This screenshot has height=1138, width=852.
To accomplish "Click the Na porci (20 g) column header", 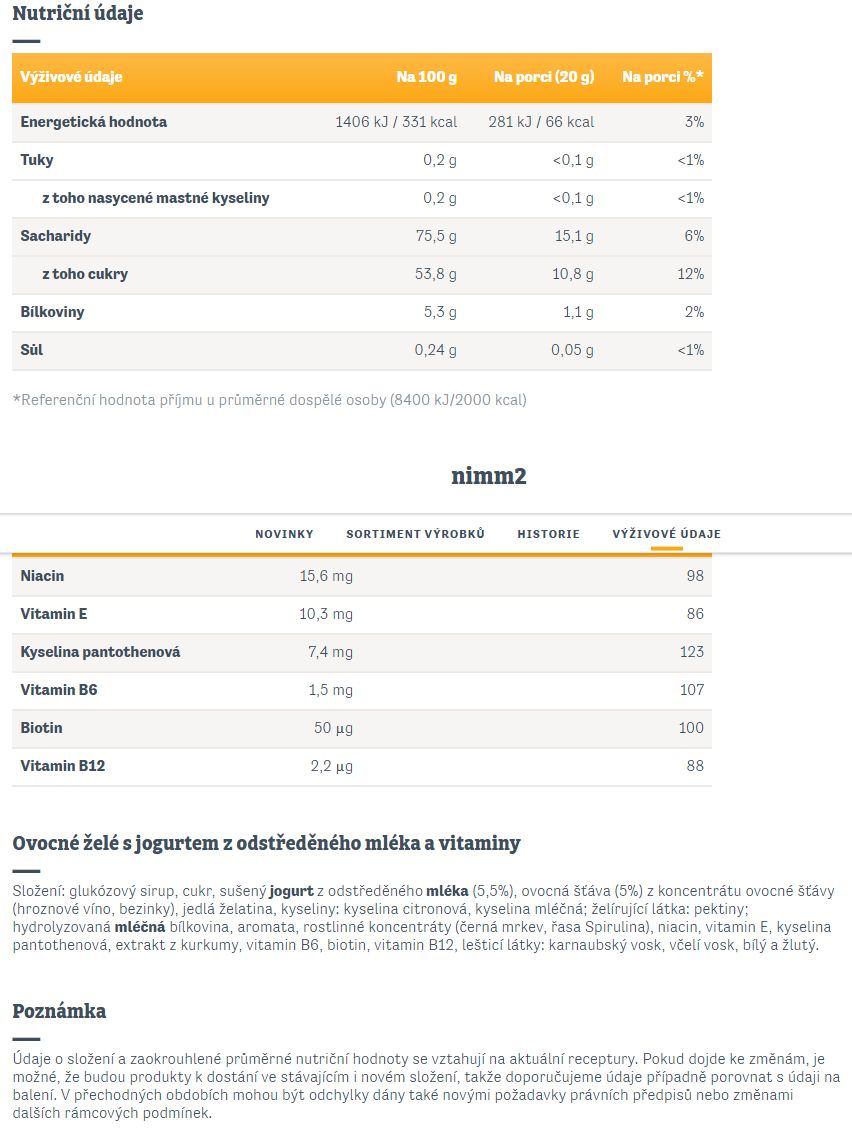I will click(x=544, y=77).
